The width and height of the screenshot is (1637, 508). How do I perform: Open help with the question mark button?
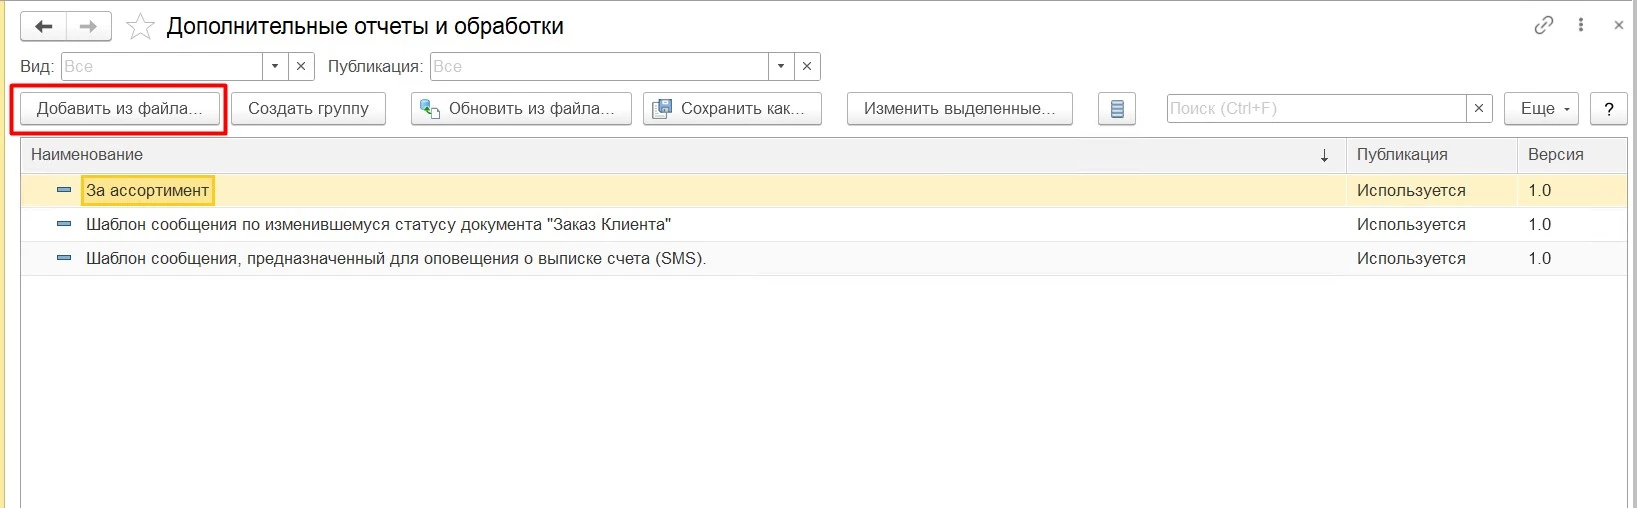[1608, 109]
